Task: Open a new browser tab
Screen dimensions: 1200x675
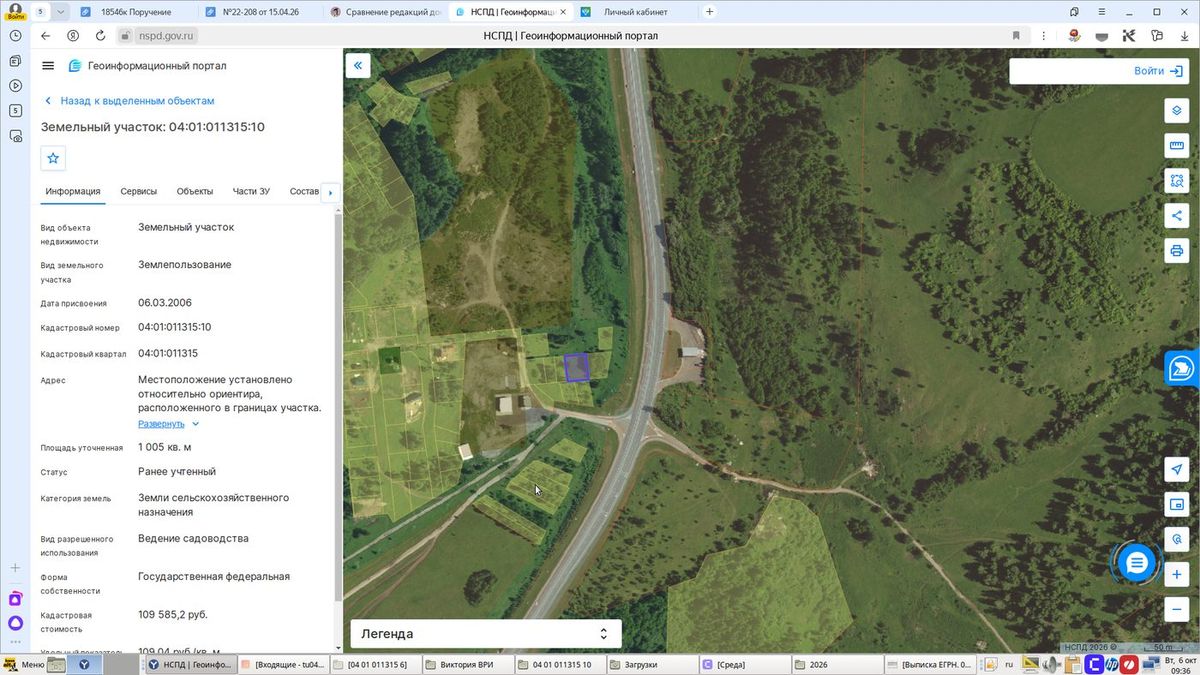Action: tap(710, 12)
